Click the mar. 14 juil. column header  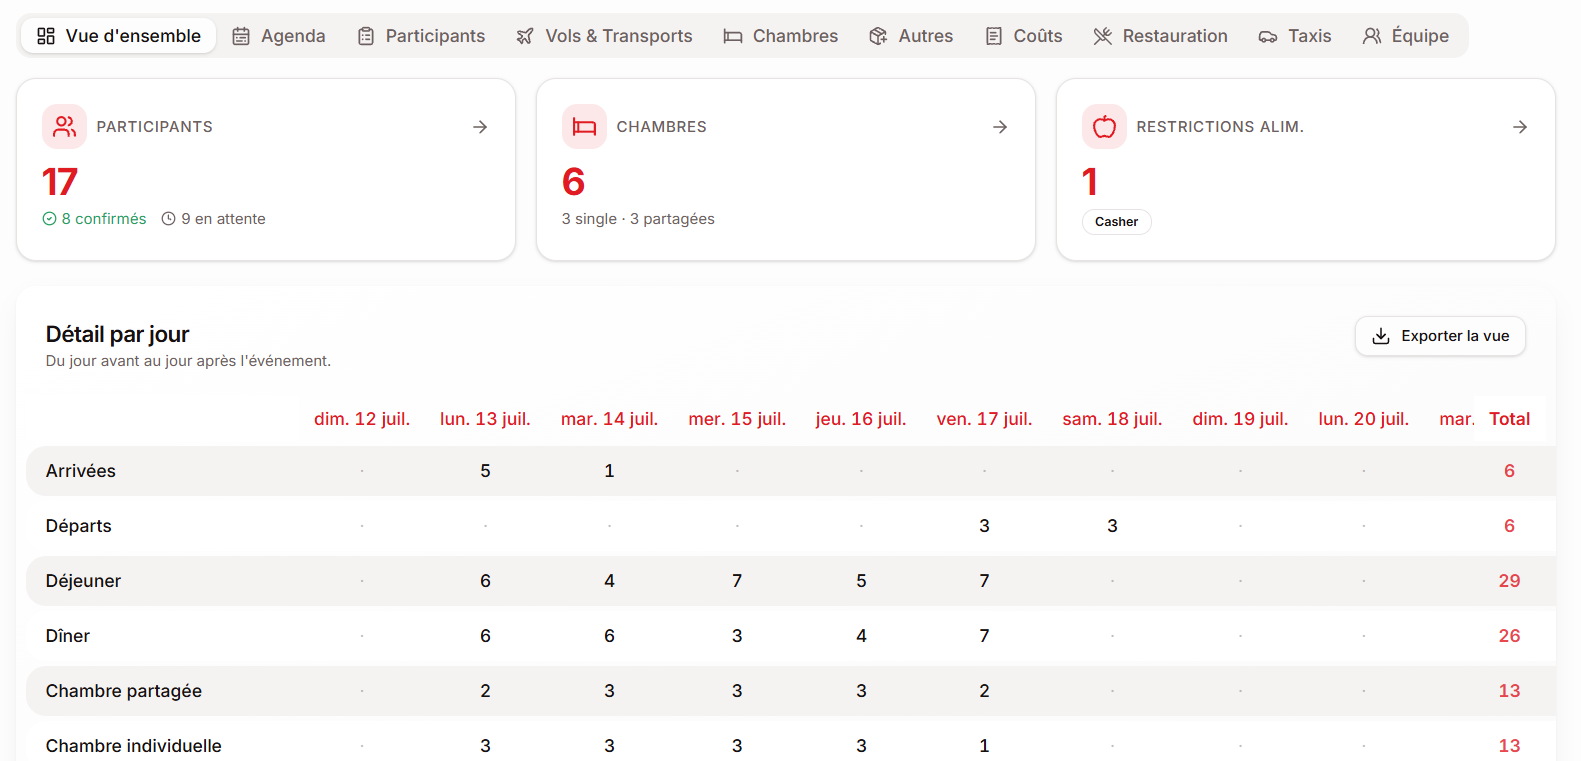click(x=609, y=419)
